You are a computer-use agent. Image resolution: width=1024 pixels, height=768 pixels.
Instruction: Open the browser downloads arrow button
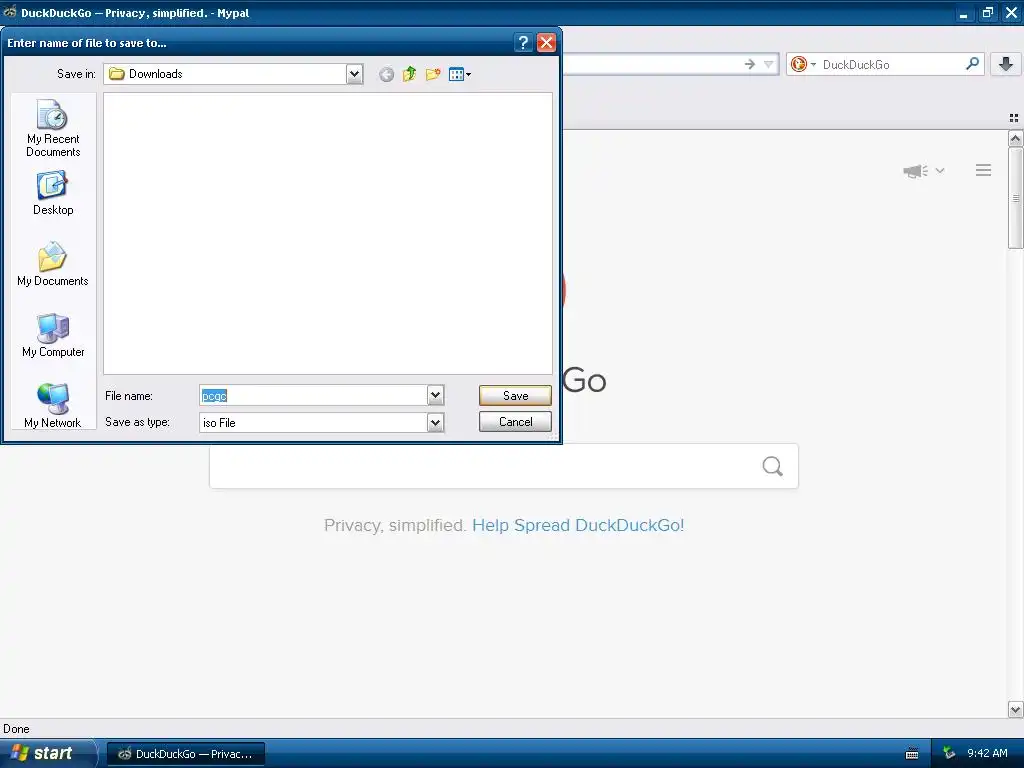point(1006,64)
